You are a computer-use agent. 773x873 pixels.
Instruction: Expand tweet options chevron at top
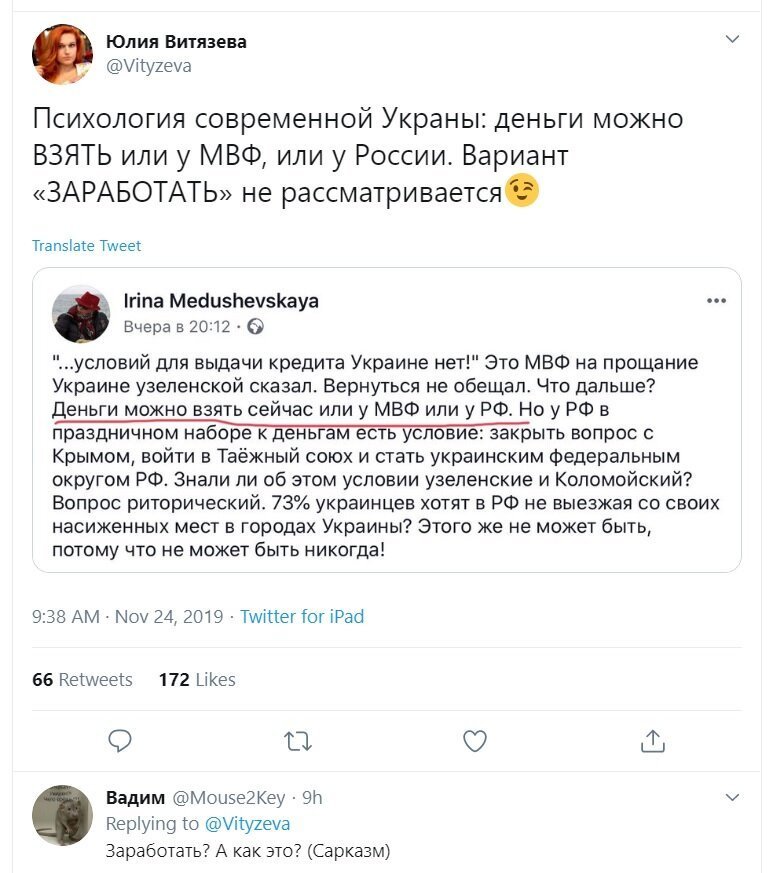pyautogui.click(x=732, y=39)
